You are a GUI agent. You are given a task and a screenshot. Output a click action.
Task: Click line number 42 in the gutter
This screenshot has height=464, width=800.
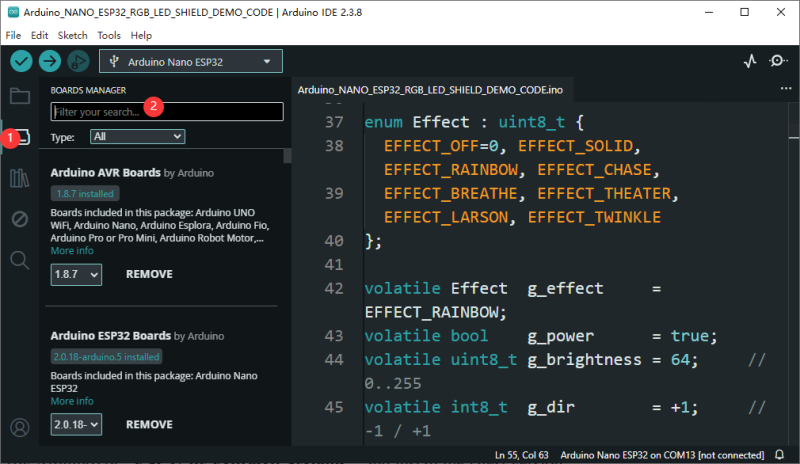[x=334, y=288]
